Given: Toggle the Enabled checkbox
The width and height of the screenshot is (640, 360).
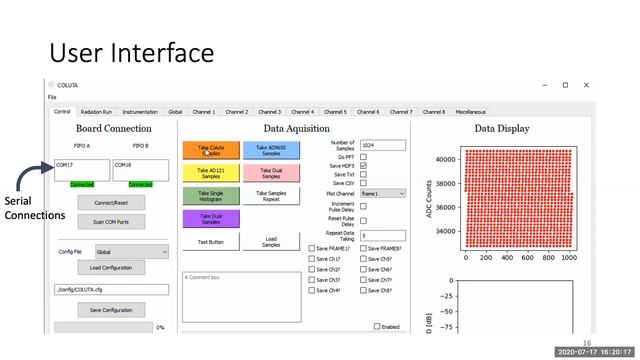Looking at the screenshot, I should (x=377, y=327).
